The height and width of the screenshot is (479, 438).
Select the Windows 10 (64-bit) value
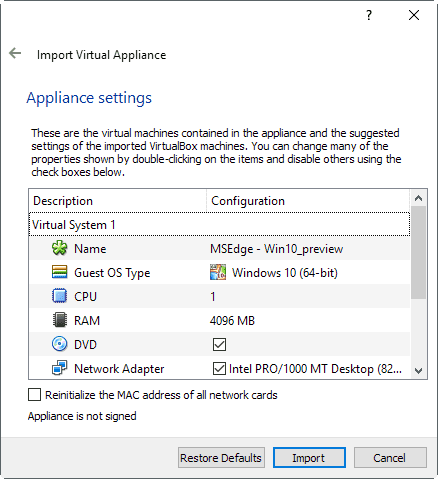285,273
